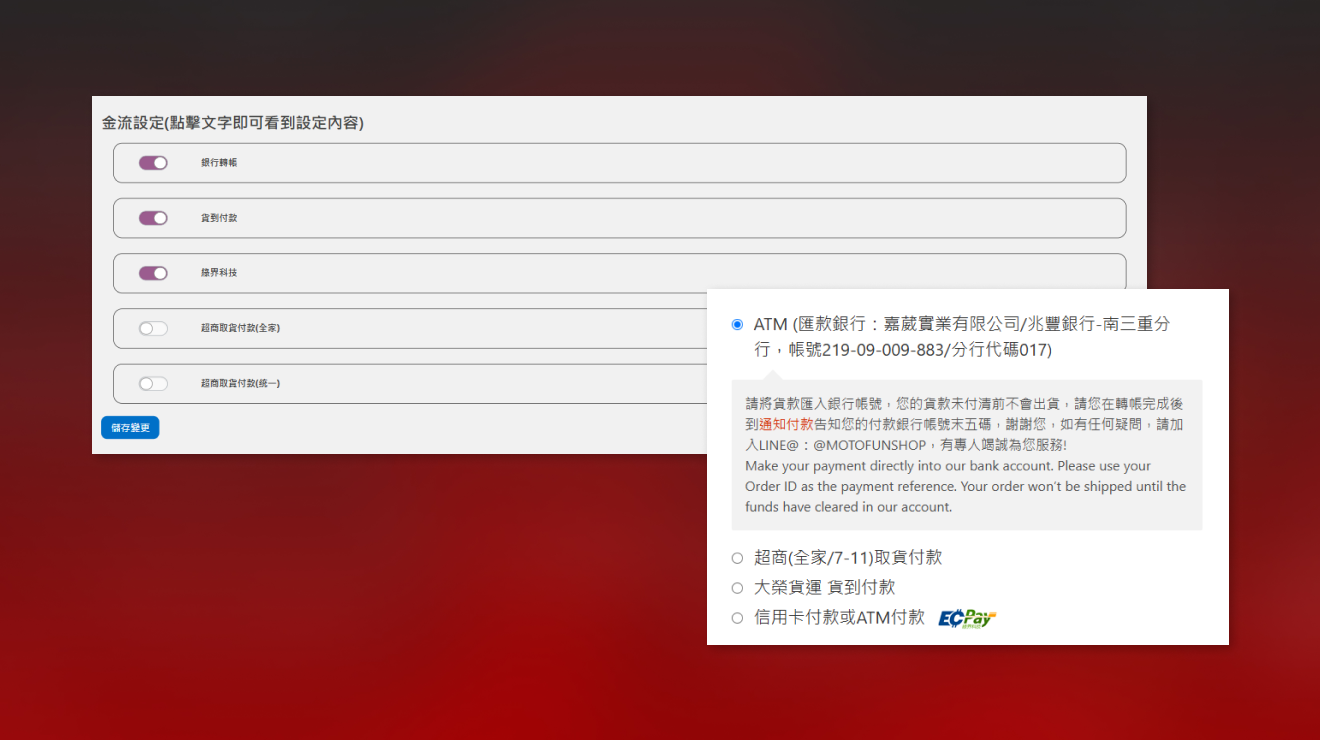Toggle off the 貨到付款 switch
The image size is (1320, 740).
point(153,218)
